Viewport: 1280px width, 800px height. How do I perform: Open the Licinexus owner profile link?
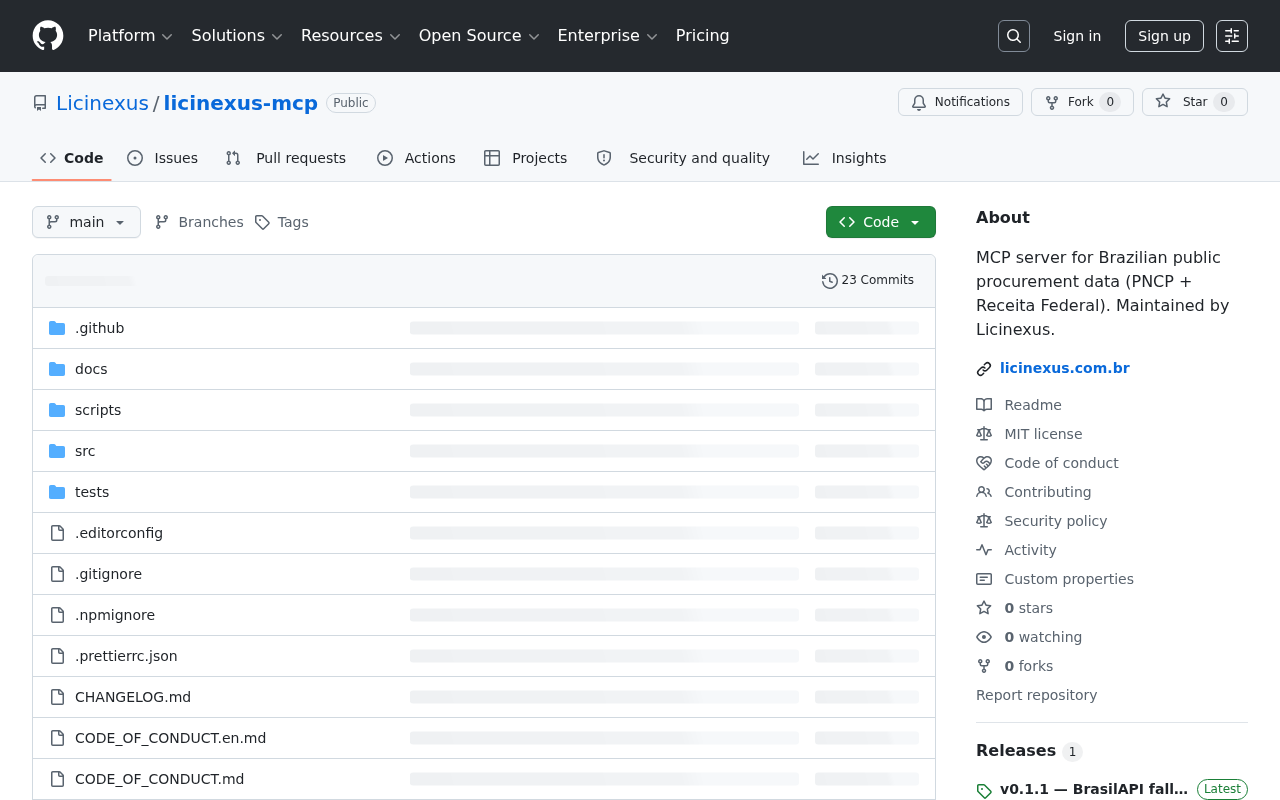point(102,103)
